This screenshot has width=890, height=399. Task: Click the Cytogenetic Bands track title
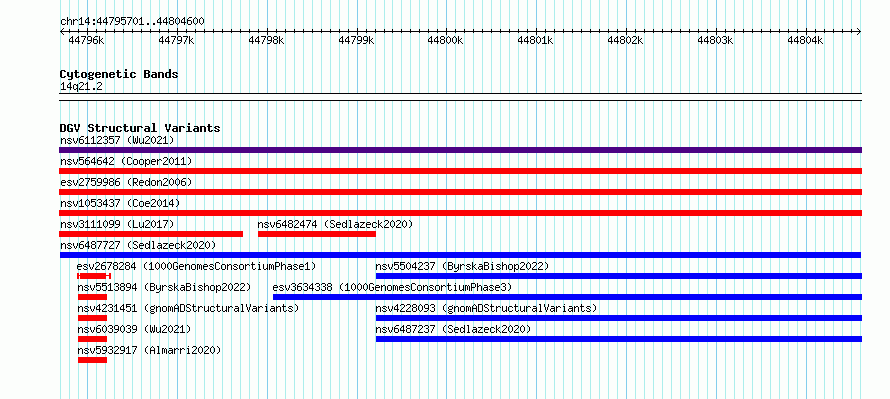[119, 74]
